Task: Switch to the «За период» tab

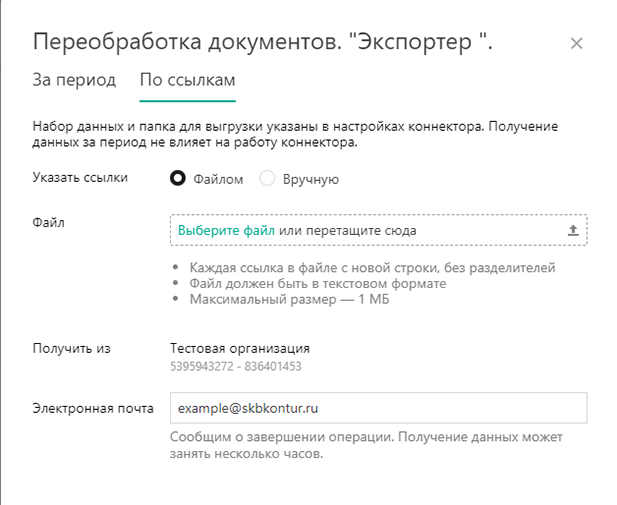Action: (74, 80)
